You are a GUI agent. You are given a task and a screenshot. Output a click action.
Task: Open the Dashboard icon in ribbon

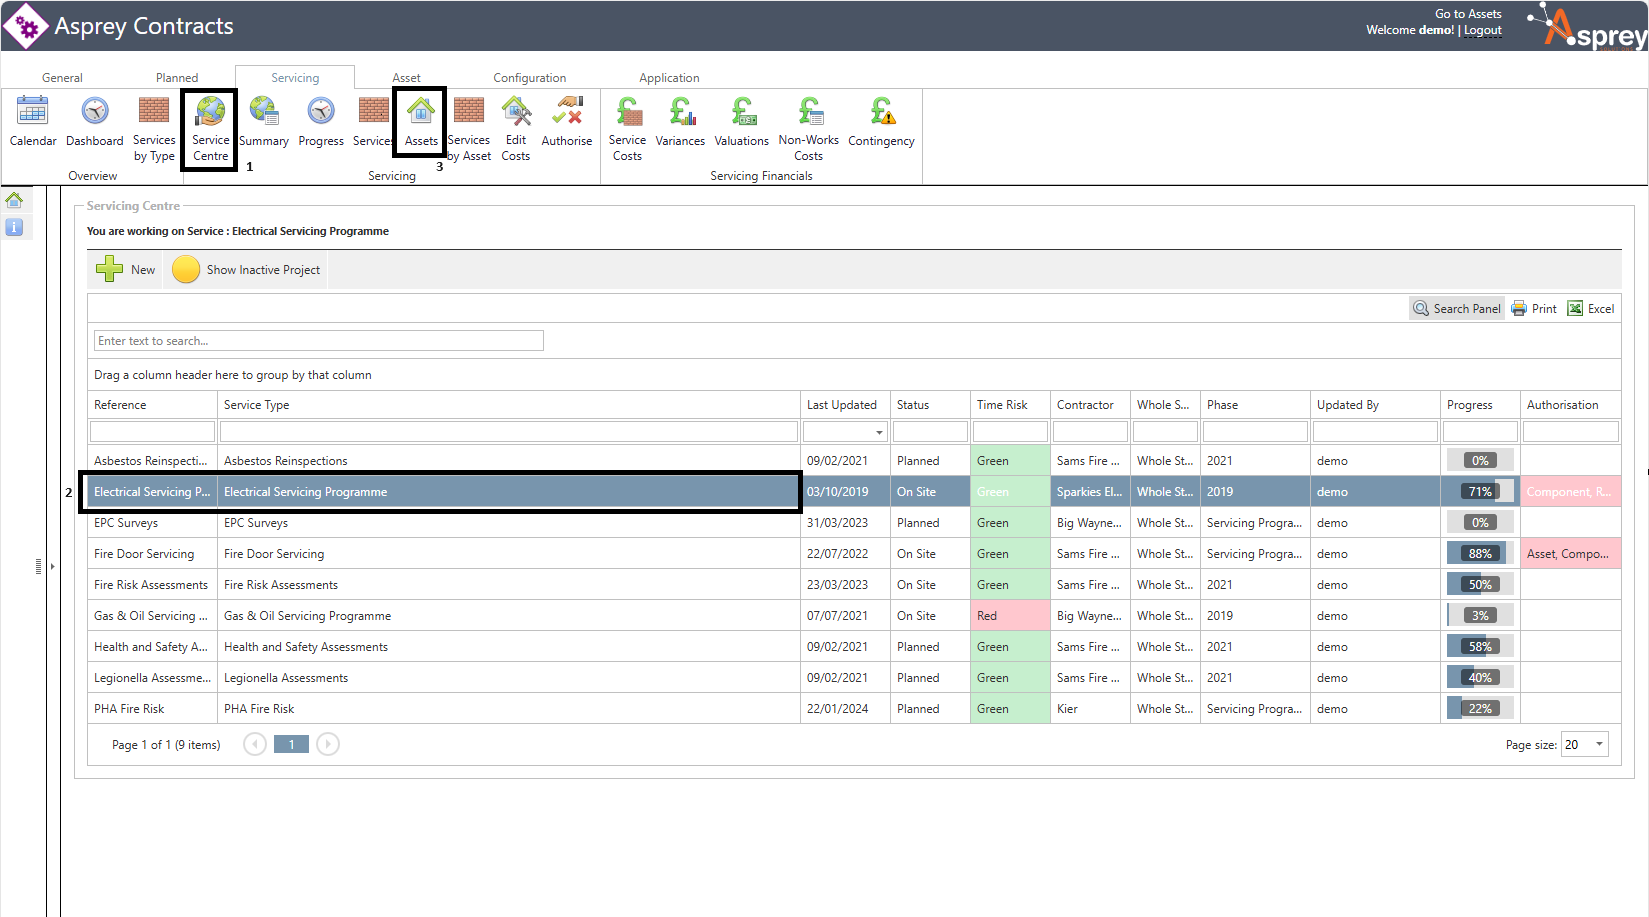coord(95,122)
